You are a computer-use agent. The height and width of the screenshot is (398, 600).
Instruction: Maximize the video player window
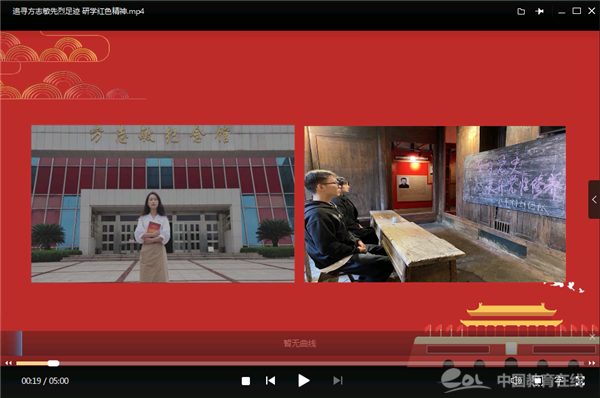click(576, 11)
